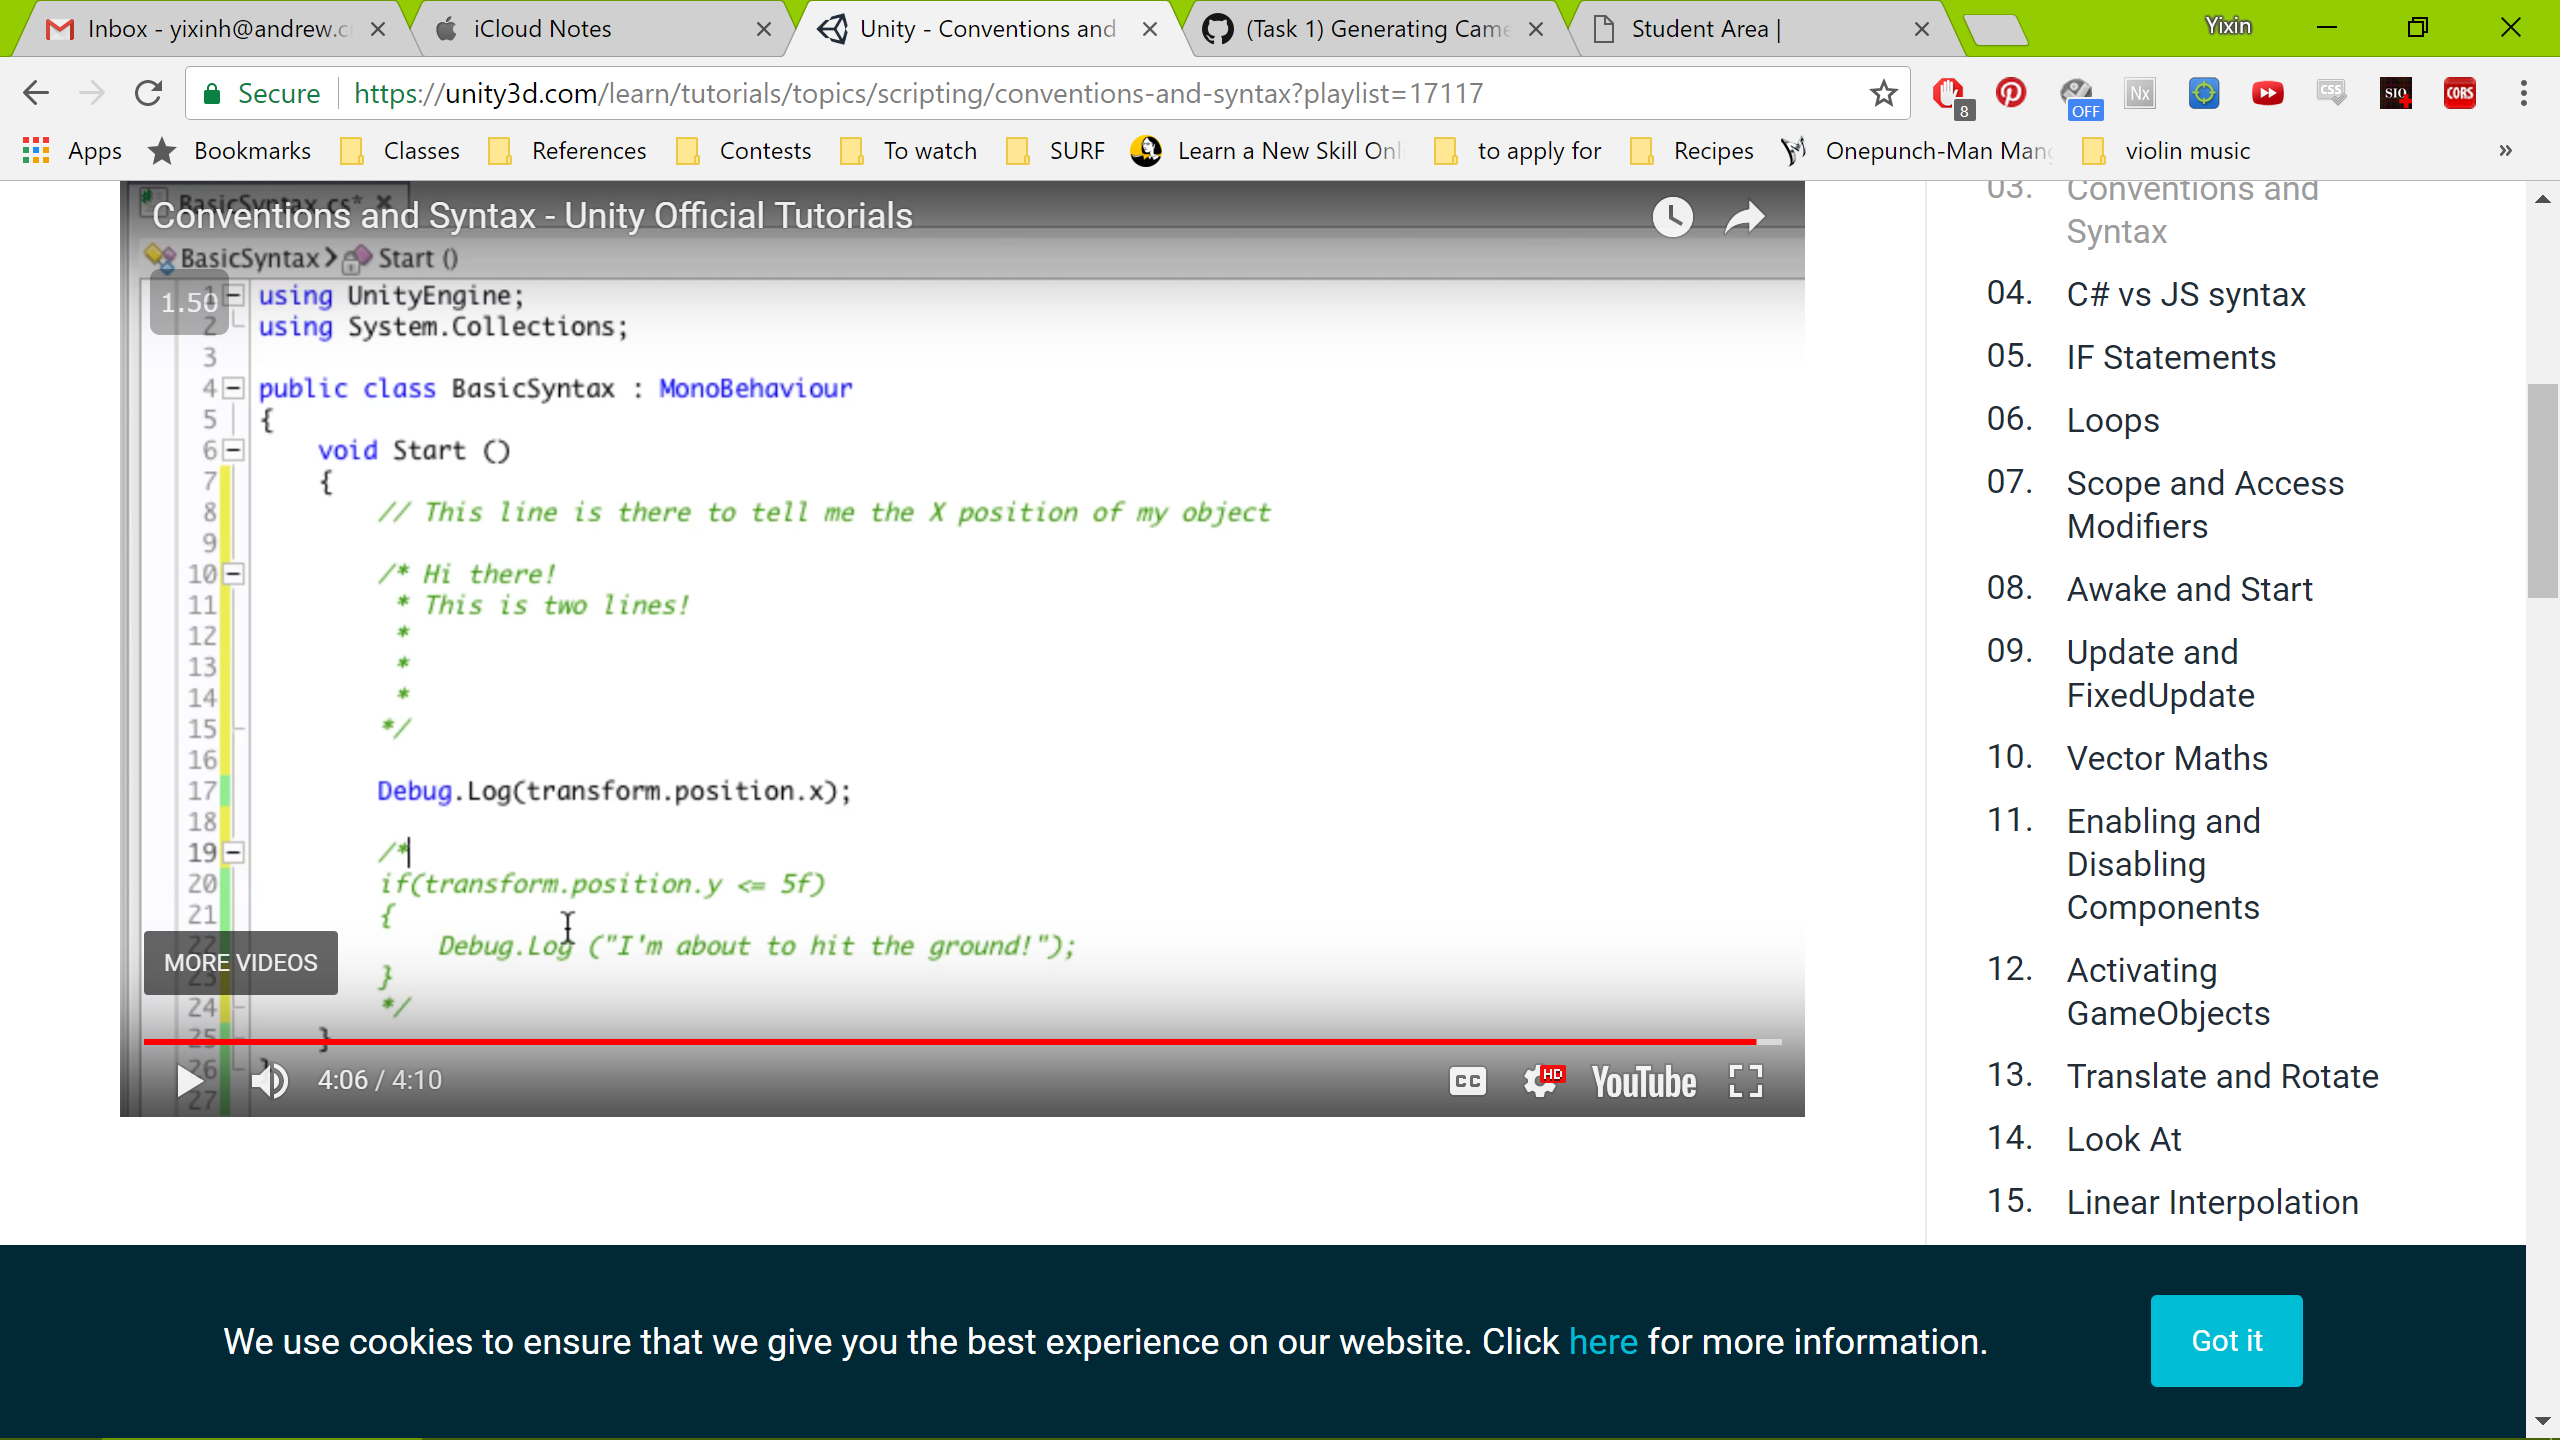Click the Watch Later clock icon

pos(1673,217)
